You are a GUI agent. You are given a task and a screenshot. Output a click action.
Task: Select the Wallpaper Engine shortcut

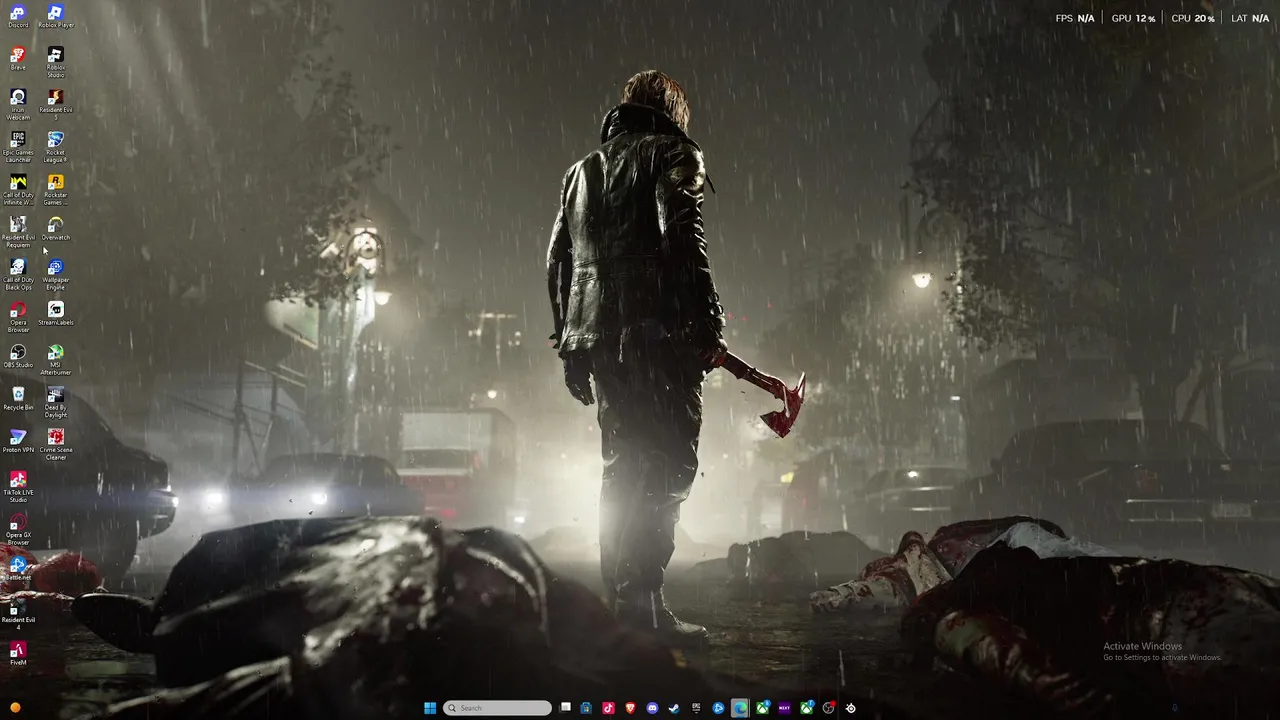[56, 275]
